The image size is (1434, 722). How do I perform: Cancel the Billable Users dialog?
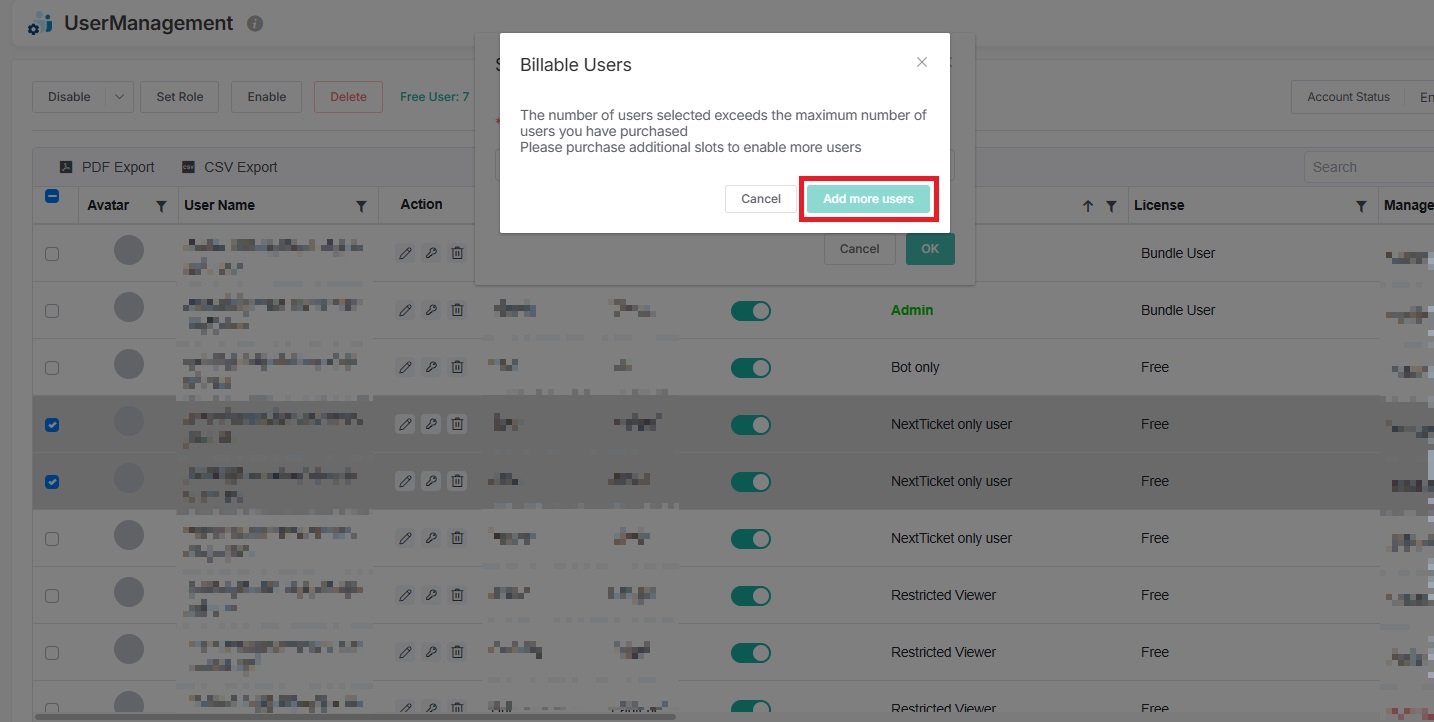760,199
